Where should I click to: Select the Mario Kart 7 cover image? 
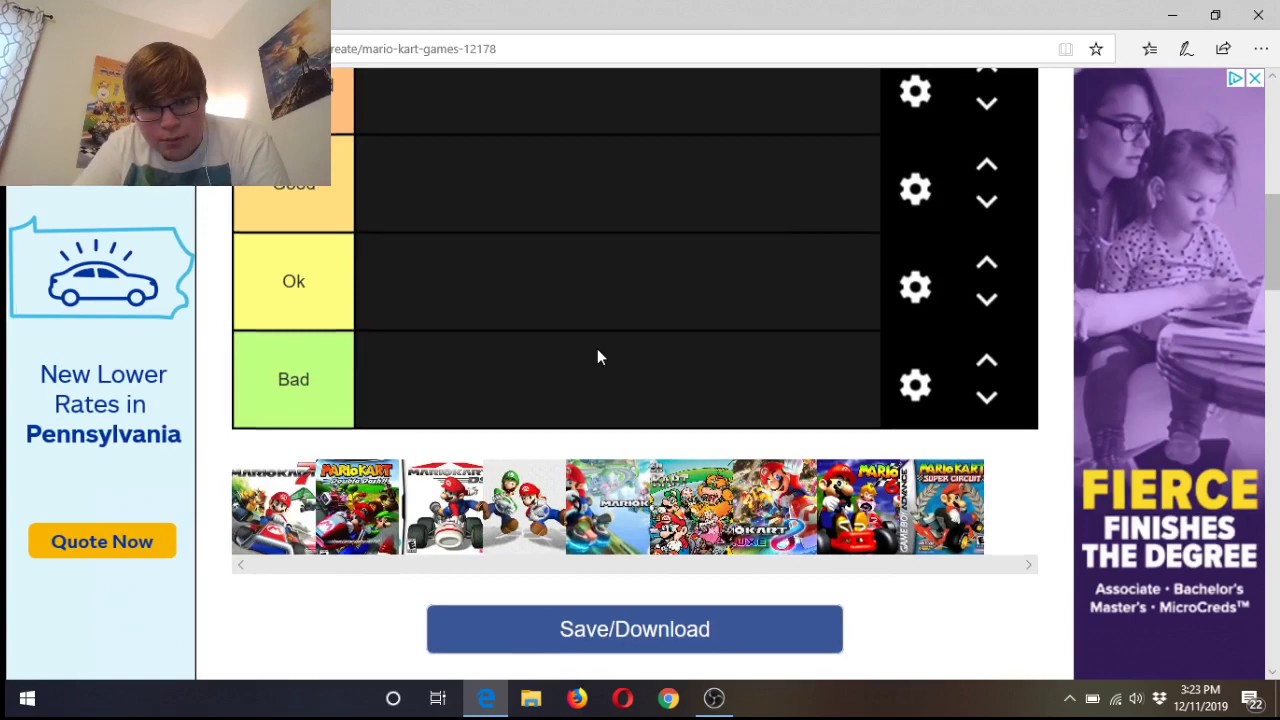pyautogui.click(x=273, y=507)
